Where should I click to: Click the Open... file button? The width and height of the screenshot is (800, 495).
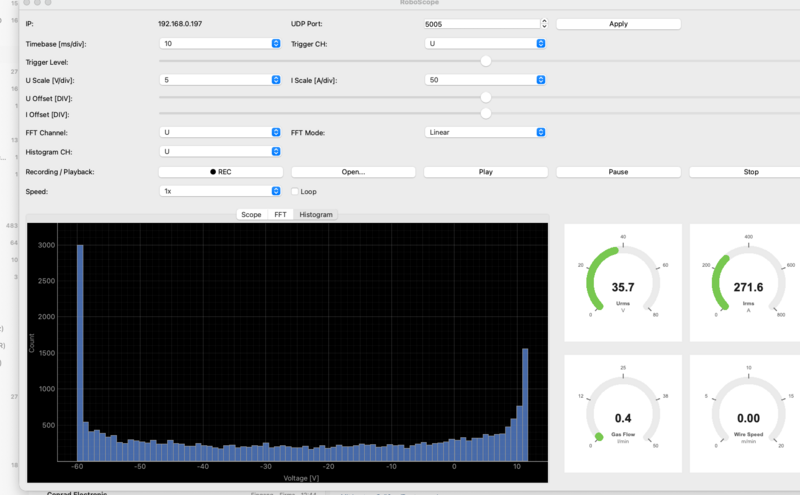coord(353,172)
